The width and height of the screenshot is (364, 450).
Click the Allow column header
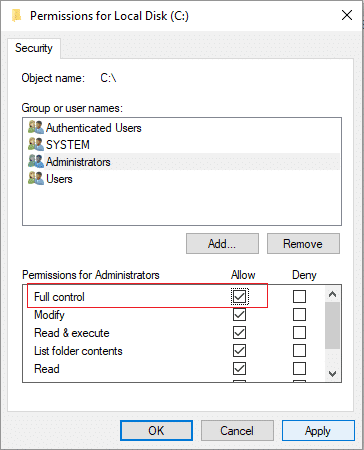pos(243,275)
